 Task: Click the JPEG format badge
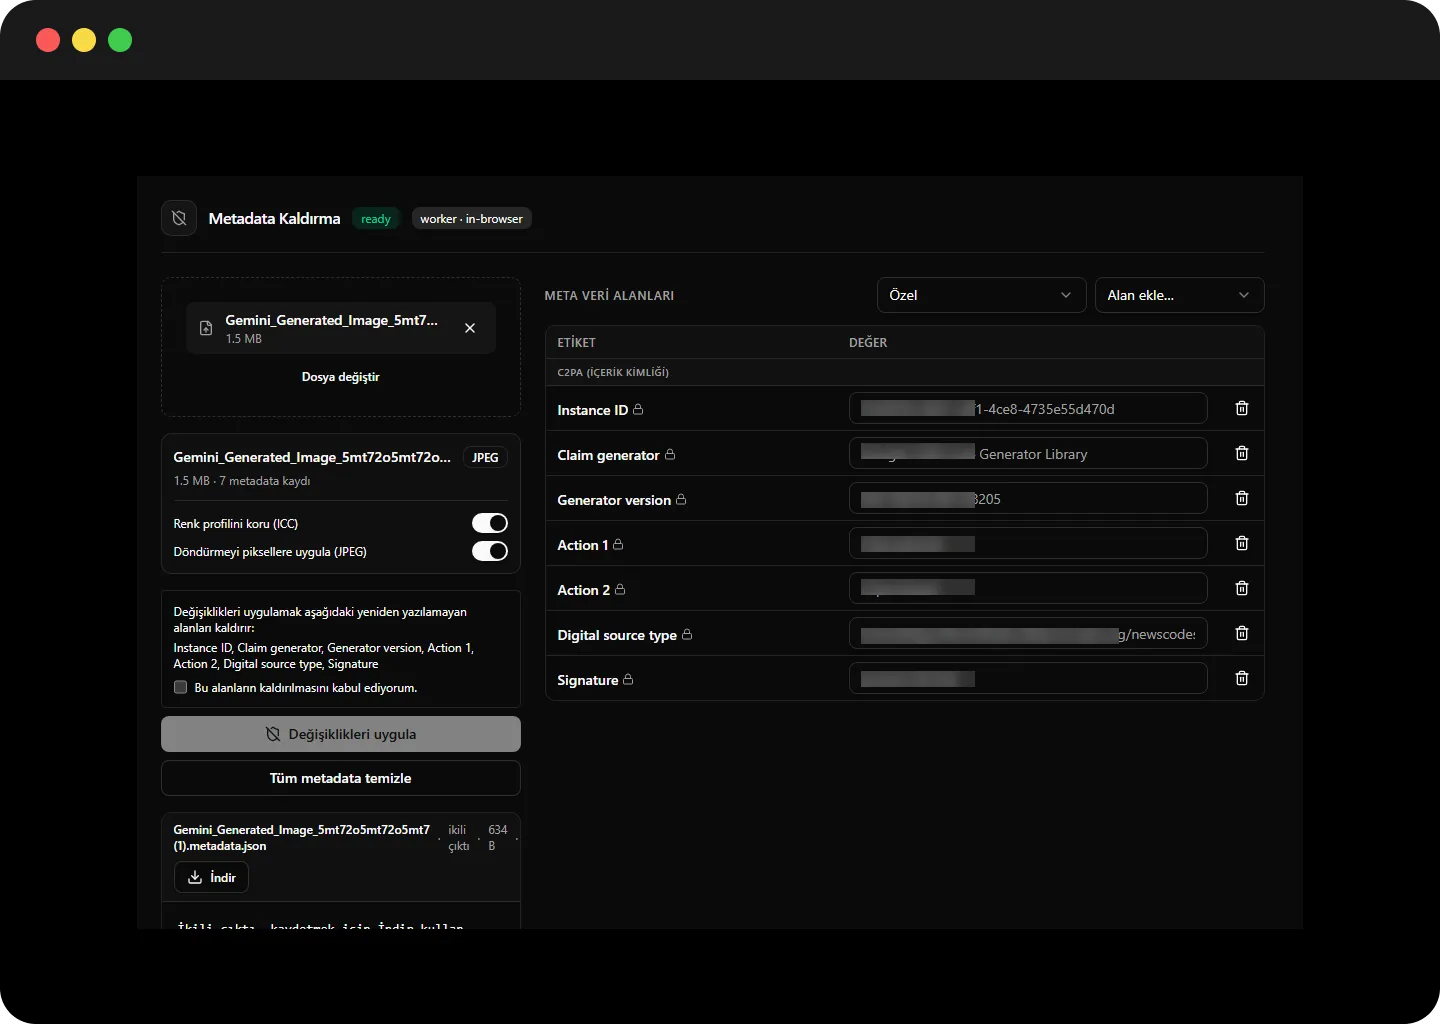[x=485, y=457]
